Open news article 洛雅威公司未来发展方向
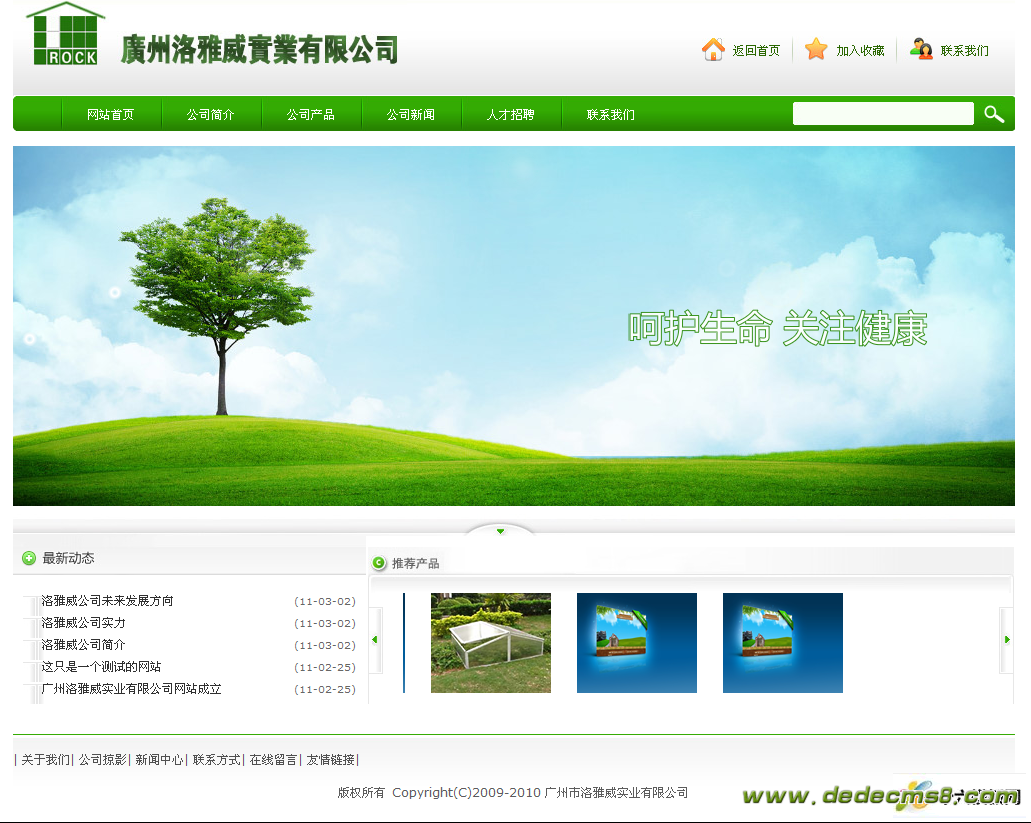 (x=107, y=601)
